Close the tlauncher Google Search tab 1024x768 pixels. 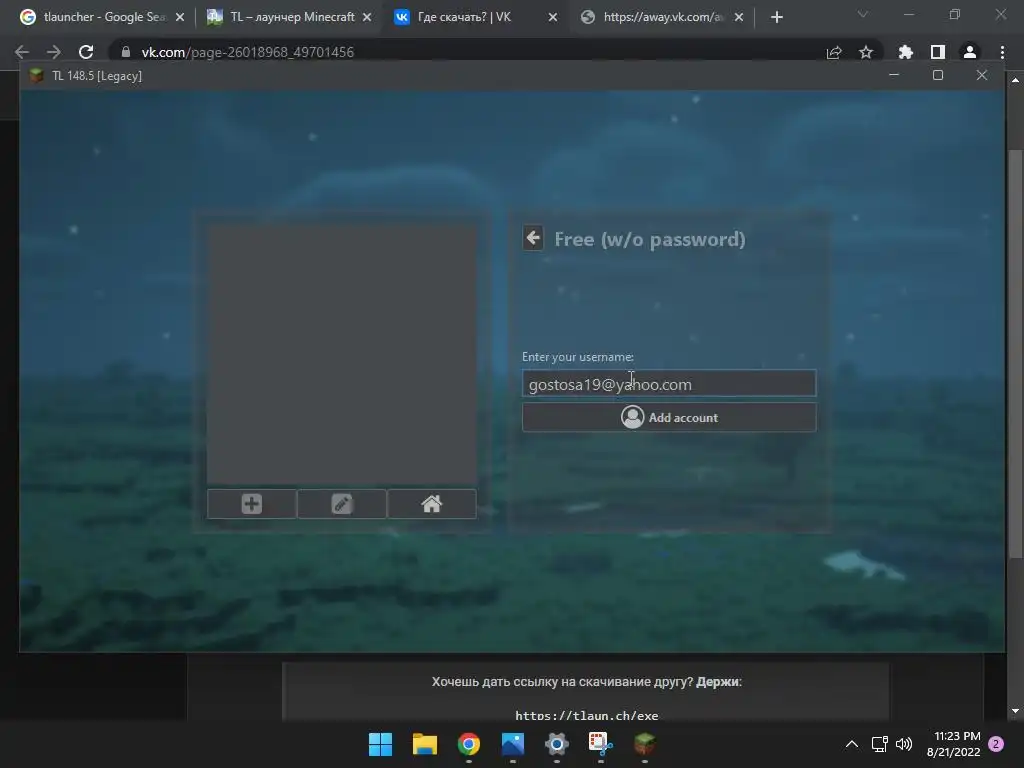[x=180, y=17]
